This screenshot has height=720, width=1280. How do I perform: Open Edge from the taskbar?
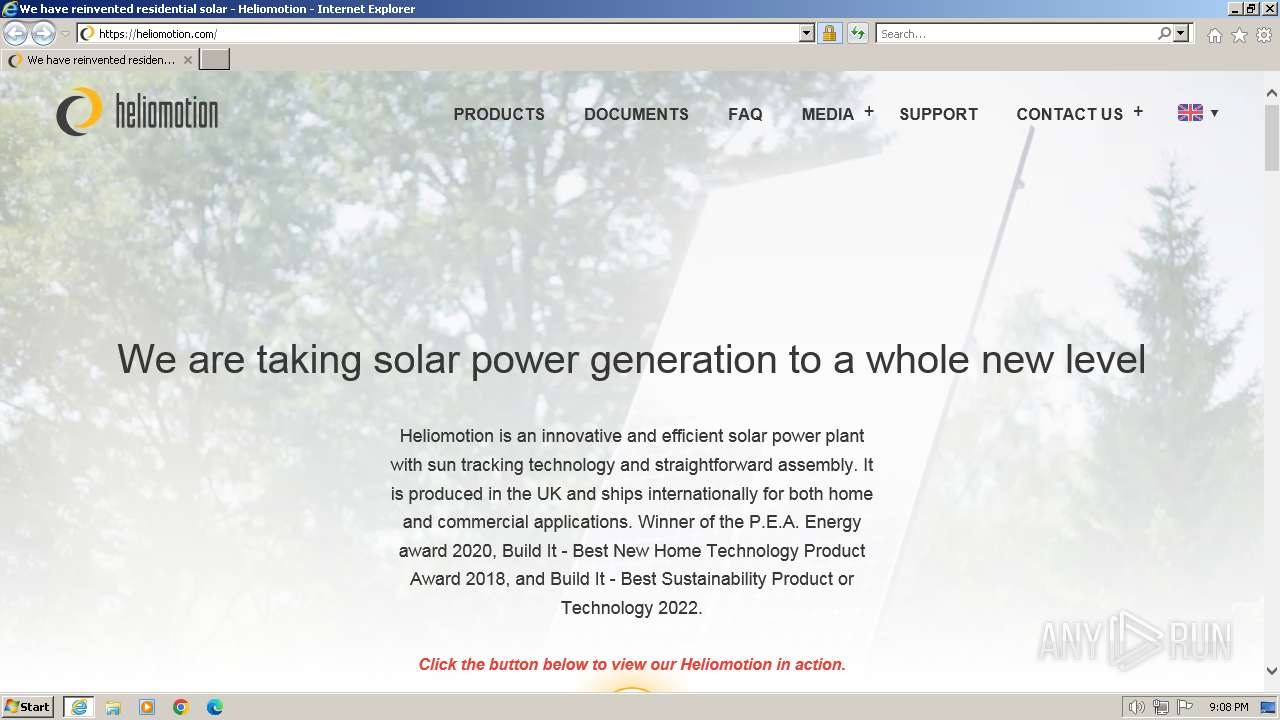[x=215, y=707]
